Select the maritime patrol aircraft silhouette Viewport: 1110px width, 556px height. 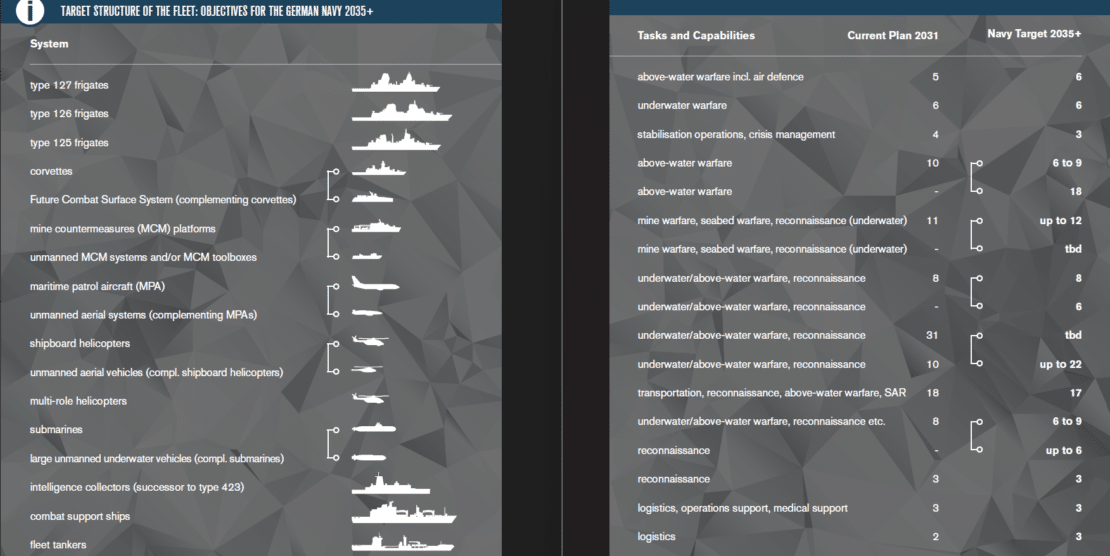tap(375, 285)
